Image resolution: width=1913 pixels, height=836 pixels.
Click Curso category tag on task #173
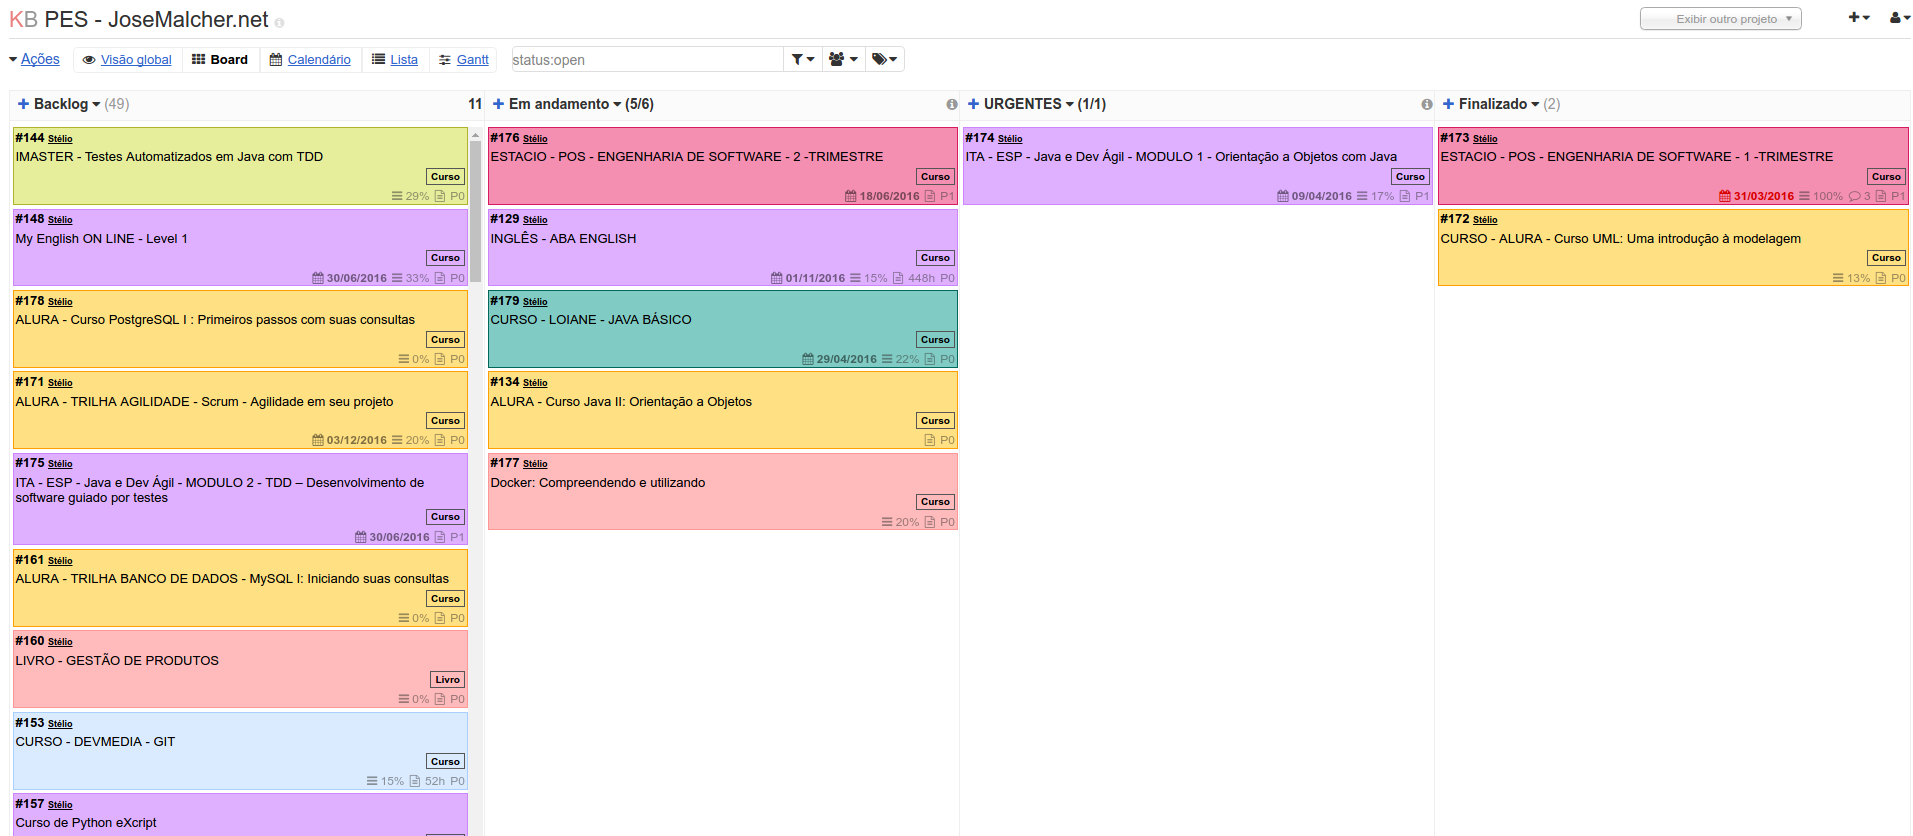pos(1886,177)
